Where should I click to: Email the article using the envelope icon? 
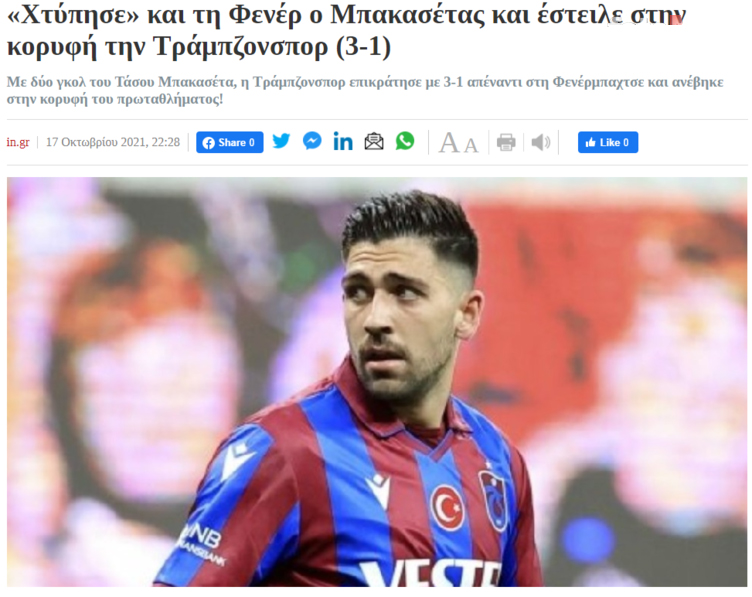(374, 142)
